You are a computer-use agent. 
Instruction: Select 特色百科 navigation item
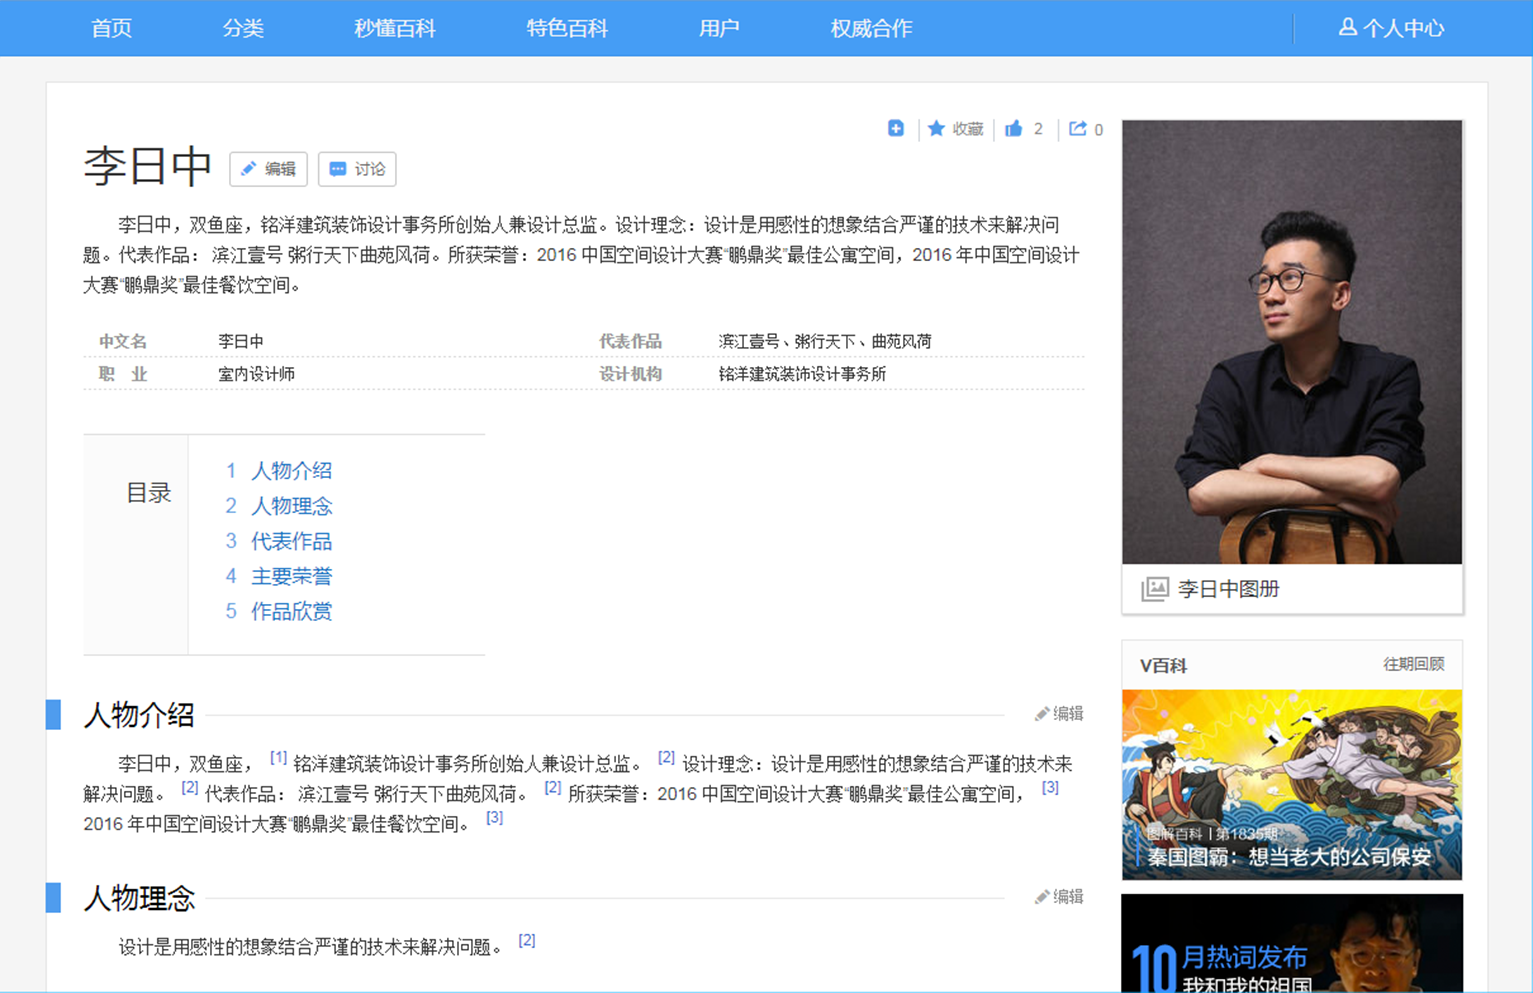(x=567, y=28)
